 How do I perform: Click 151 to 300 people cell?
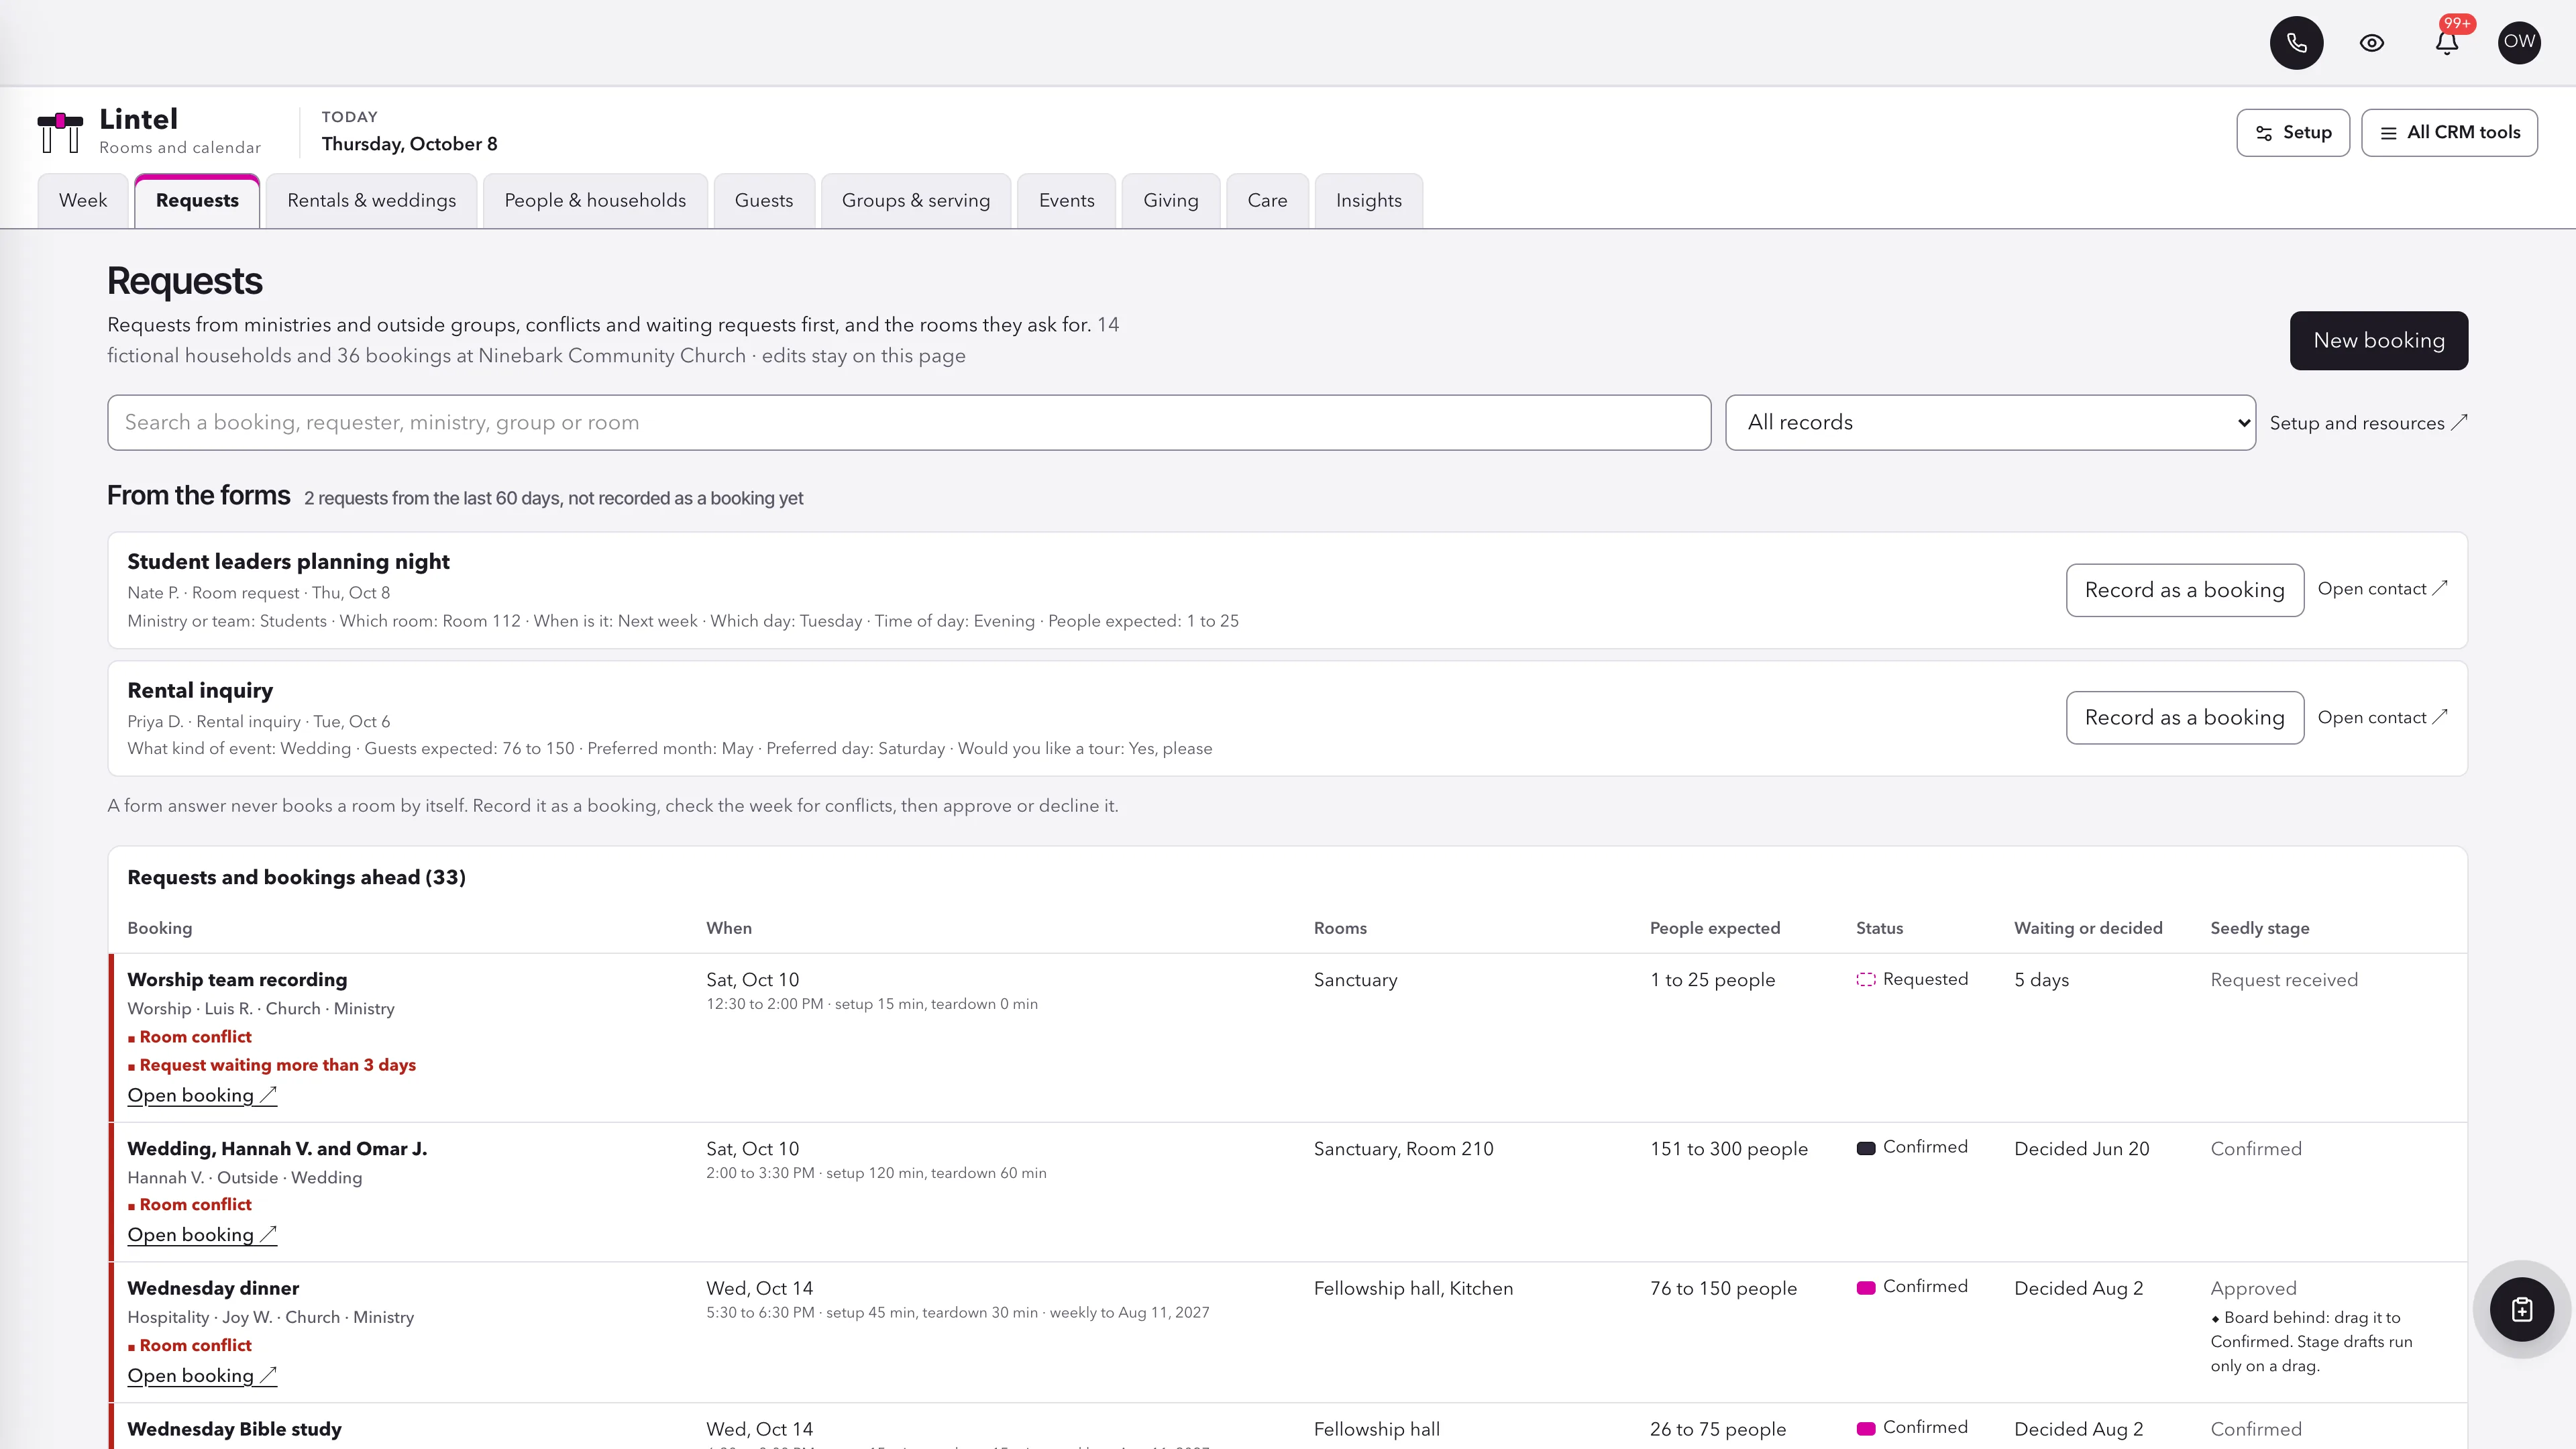(1729, 1149)
